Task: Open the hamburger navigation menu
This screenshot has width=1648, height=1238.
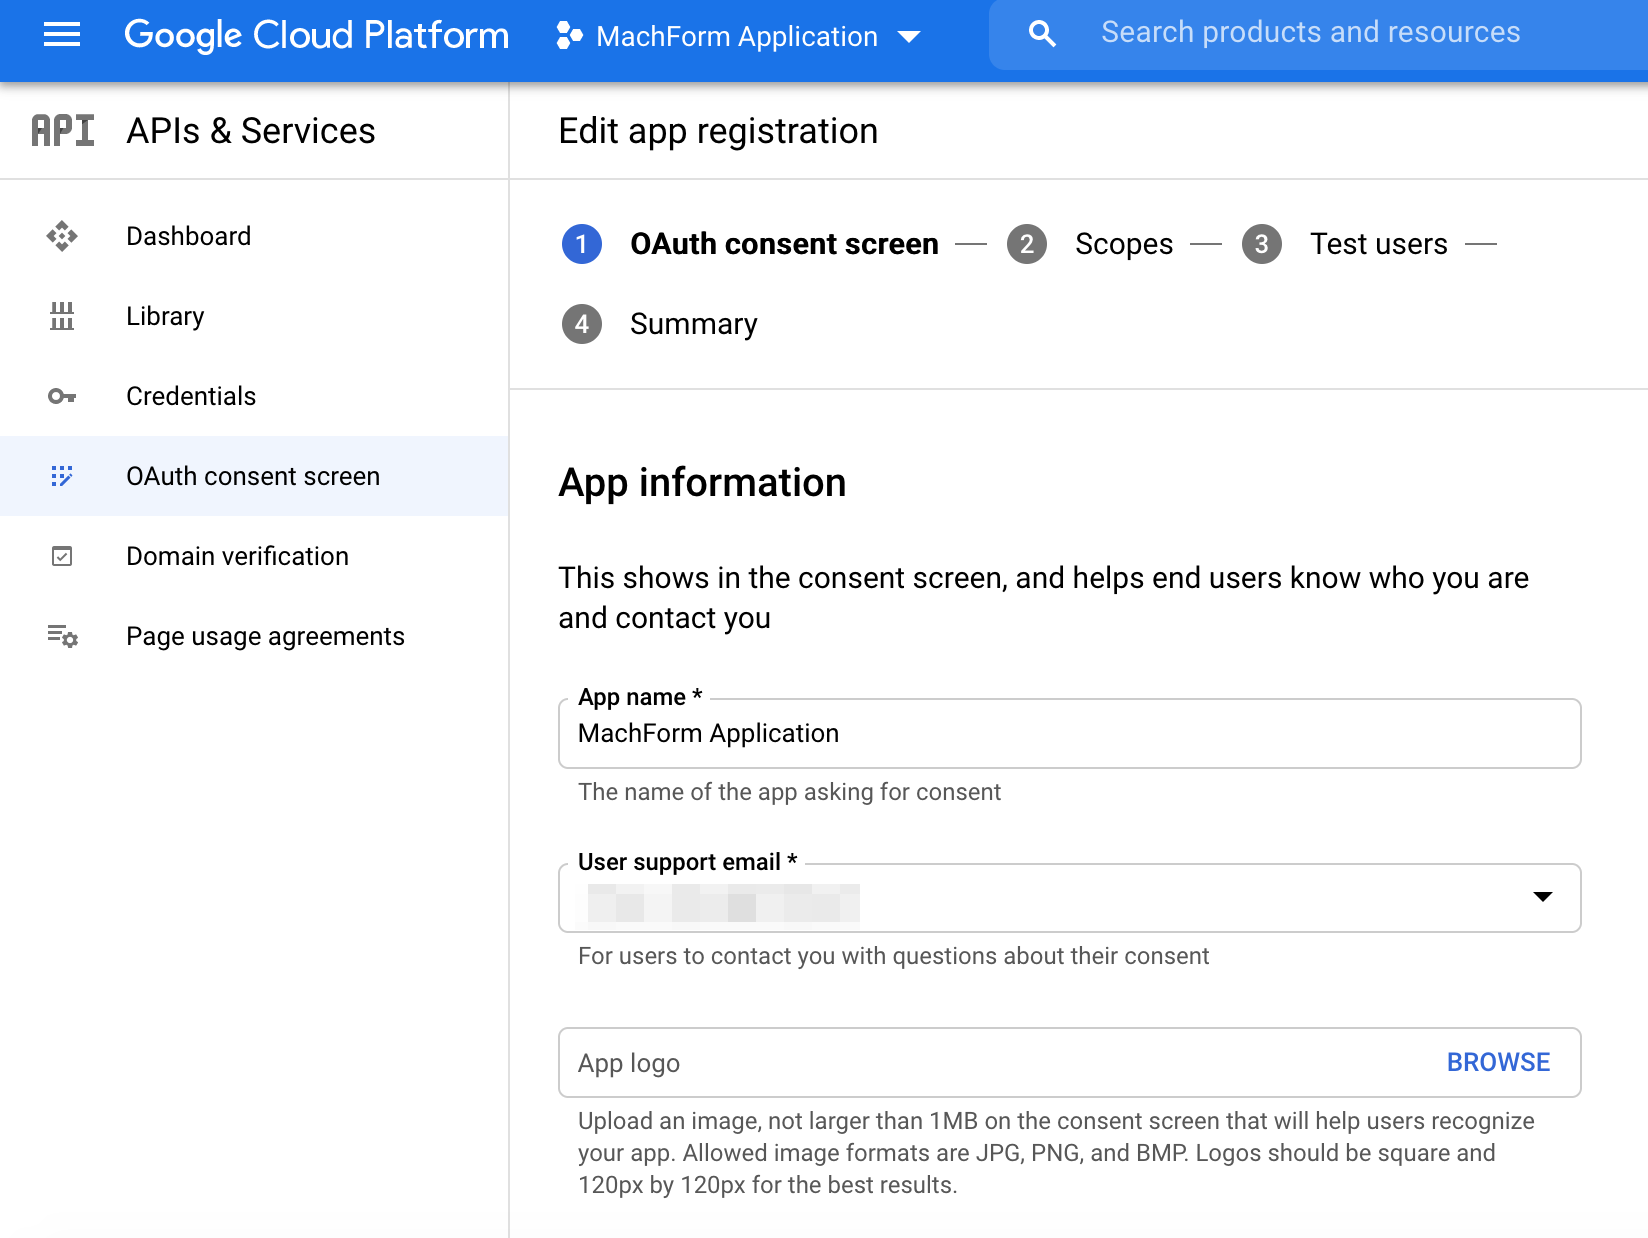Action: pos(62,35)
